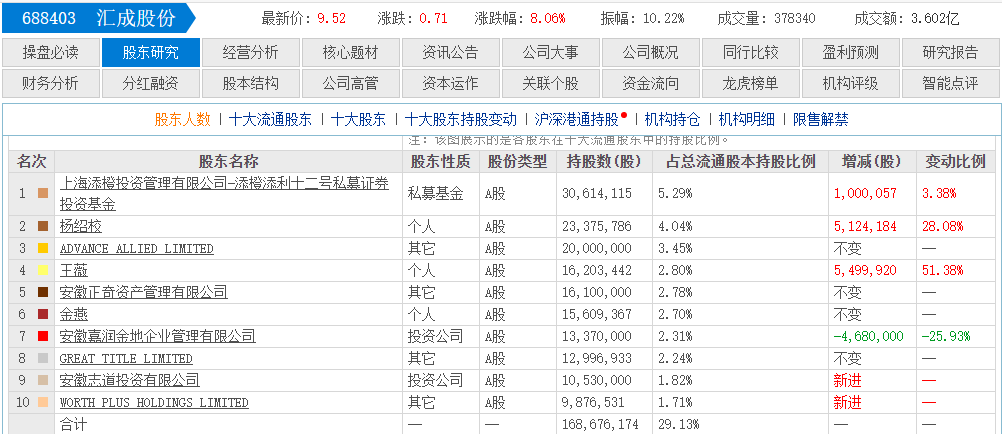The image size is (1002, 434).
Task: Click the 变动比例 column header
Action: click(955, 162)
